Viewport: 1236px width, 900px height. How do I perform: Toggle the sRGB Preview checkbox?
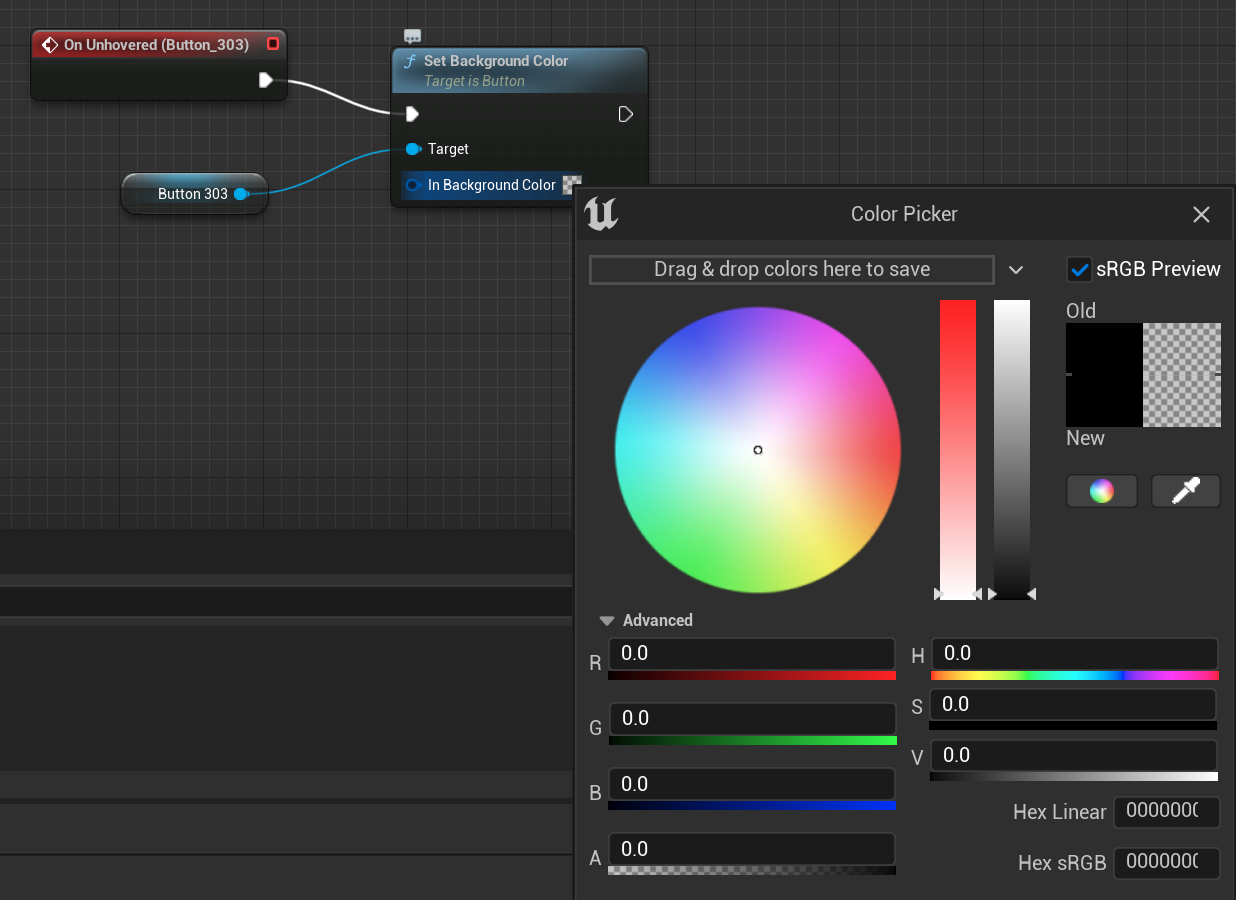[1079, 269]
